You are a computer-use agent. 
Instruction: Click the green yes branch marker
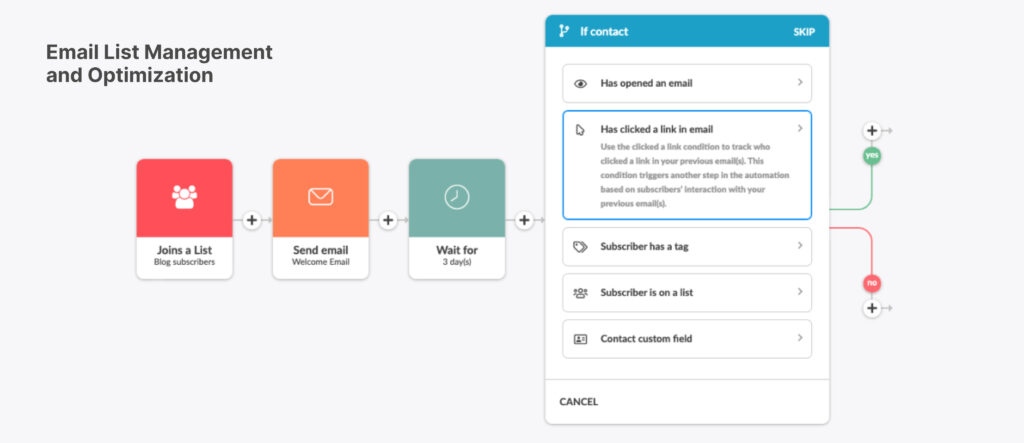[x=872, y=156]
